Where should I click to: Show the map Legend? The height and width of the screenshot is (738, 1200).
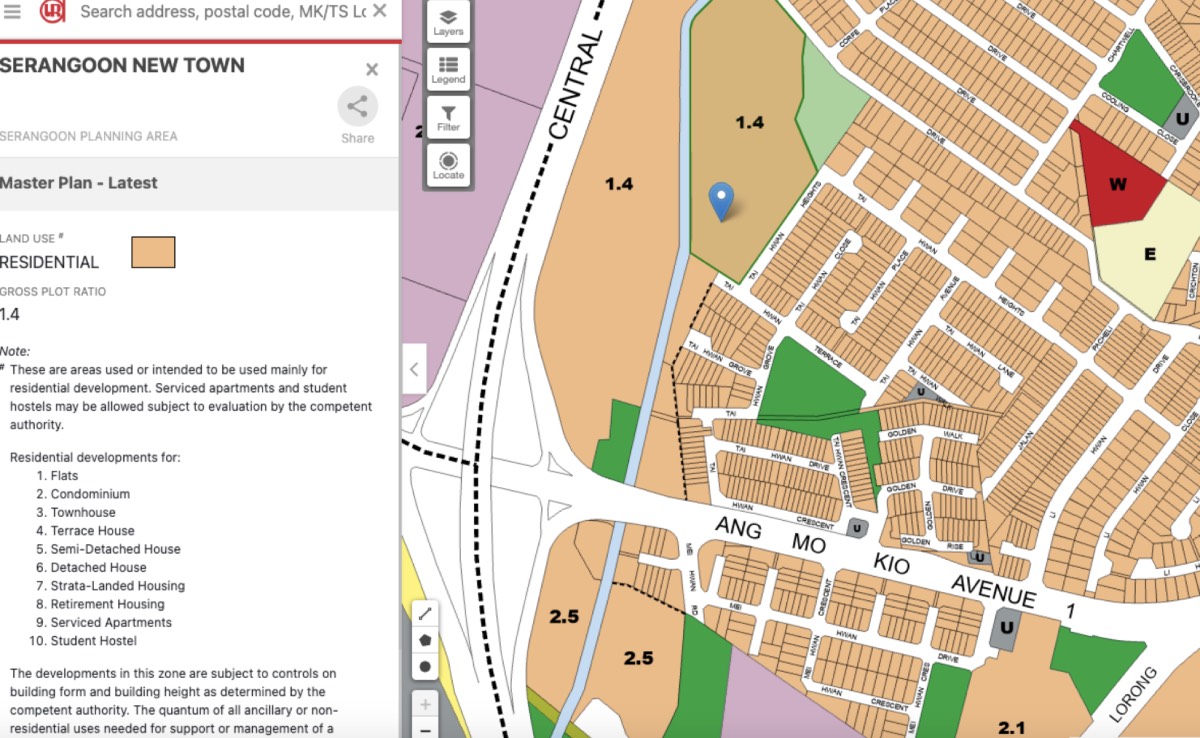(x=448, y=69)
